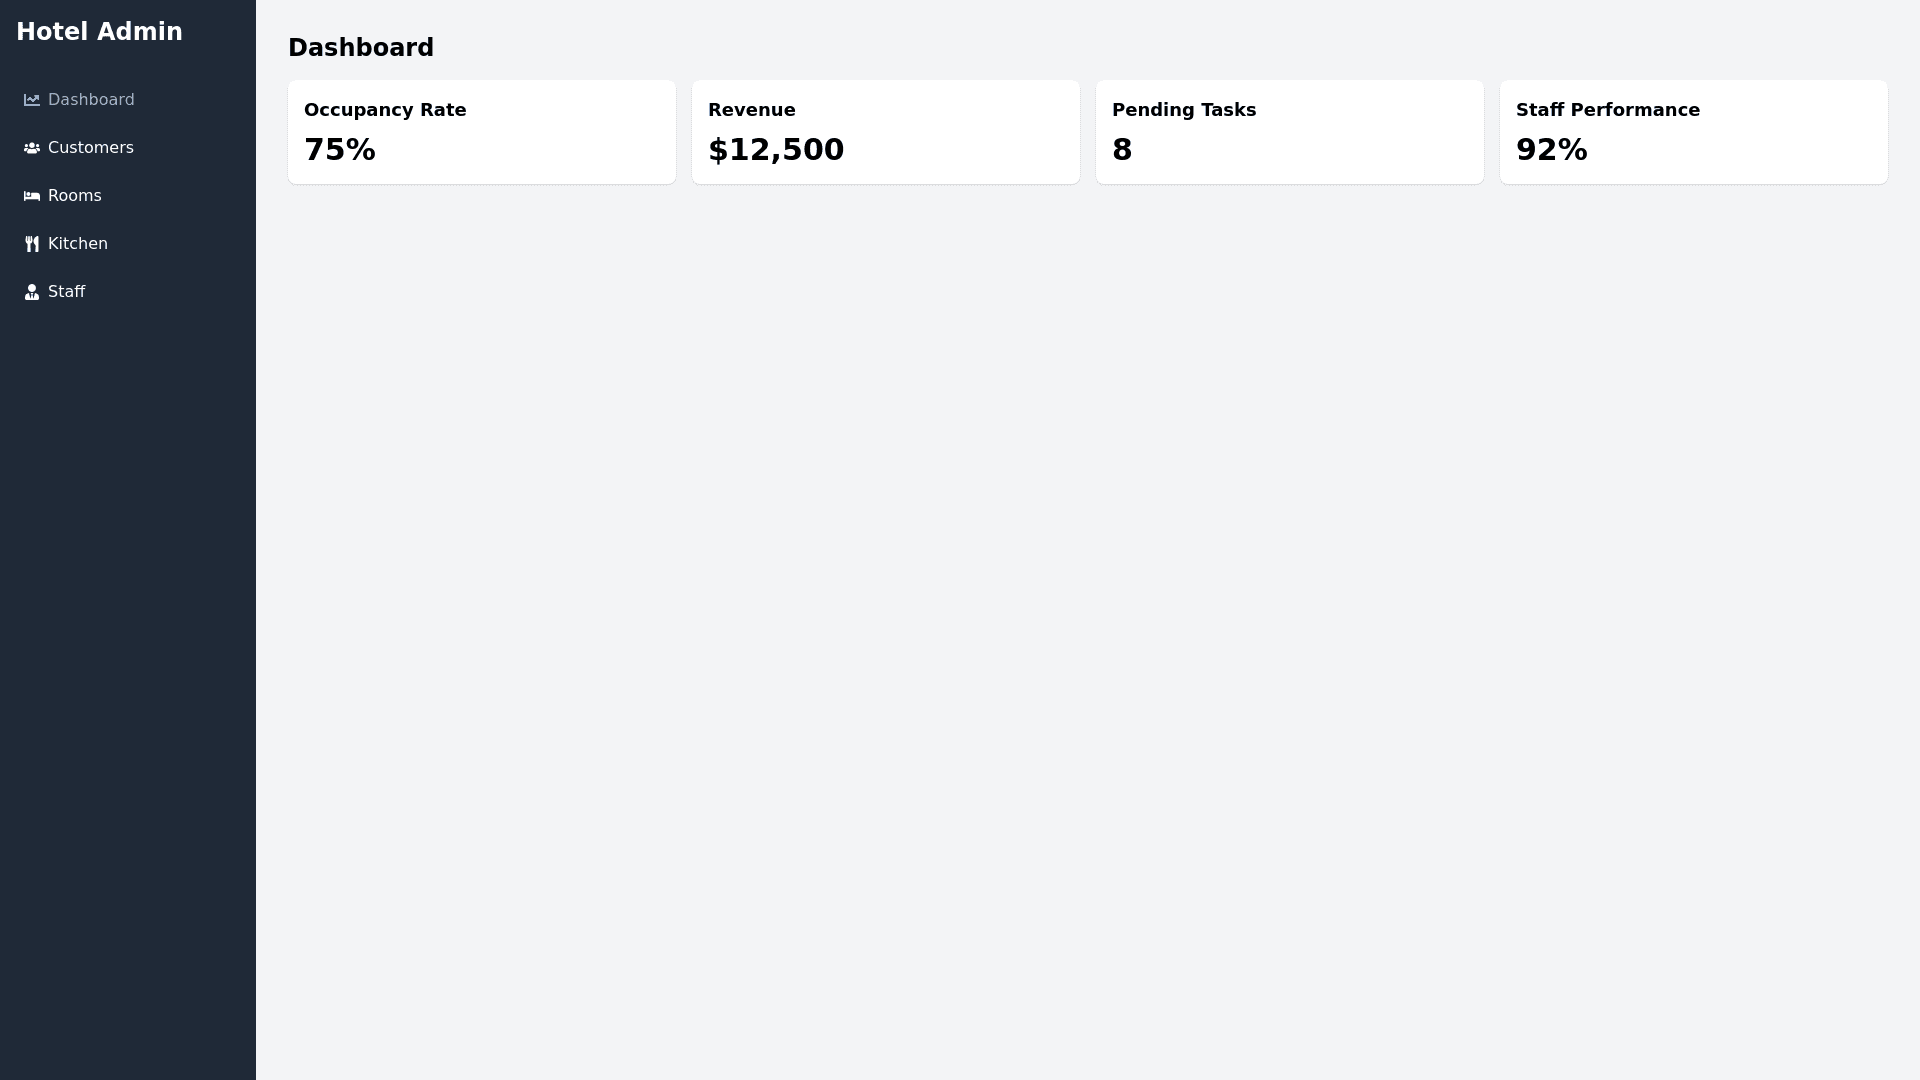Click the Staff Performance card

(1693, 131)
